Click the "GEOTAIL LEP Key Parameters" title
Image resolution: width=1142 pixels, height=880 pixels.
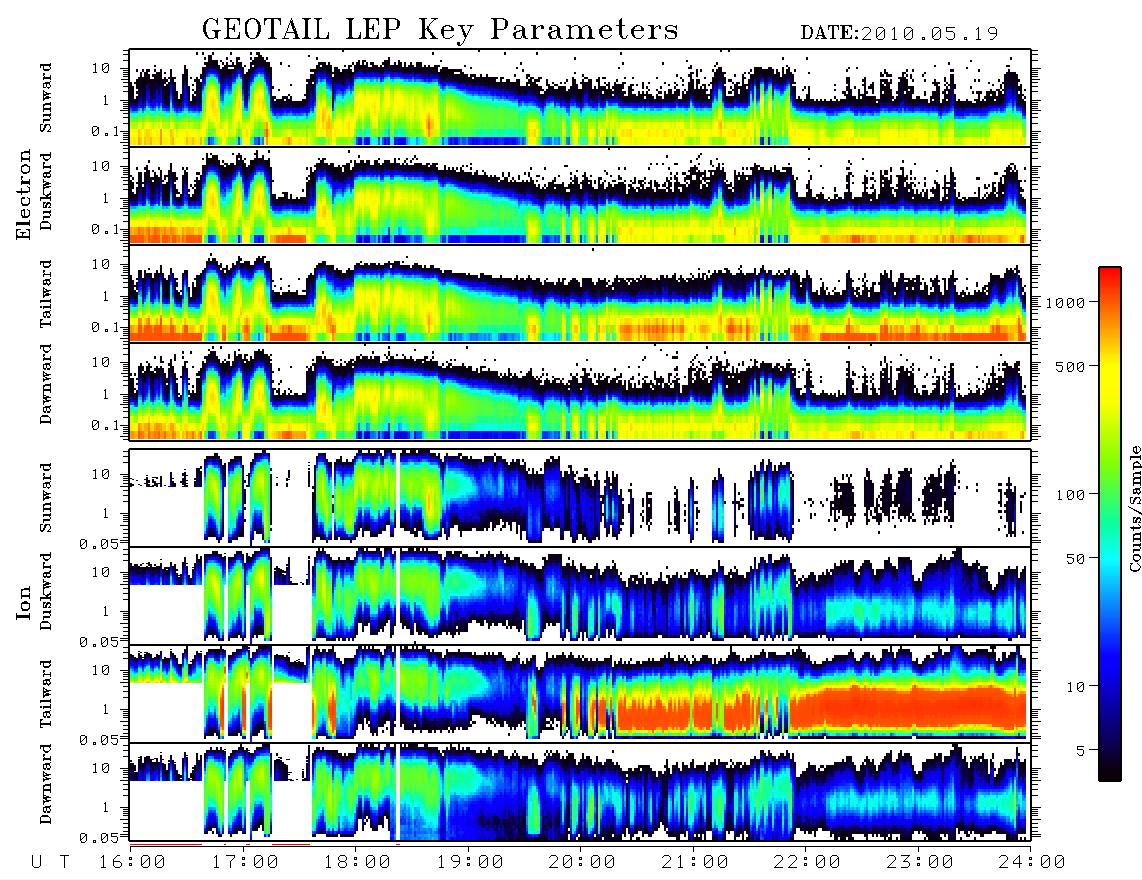tap(440, 30)
